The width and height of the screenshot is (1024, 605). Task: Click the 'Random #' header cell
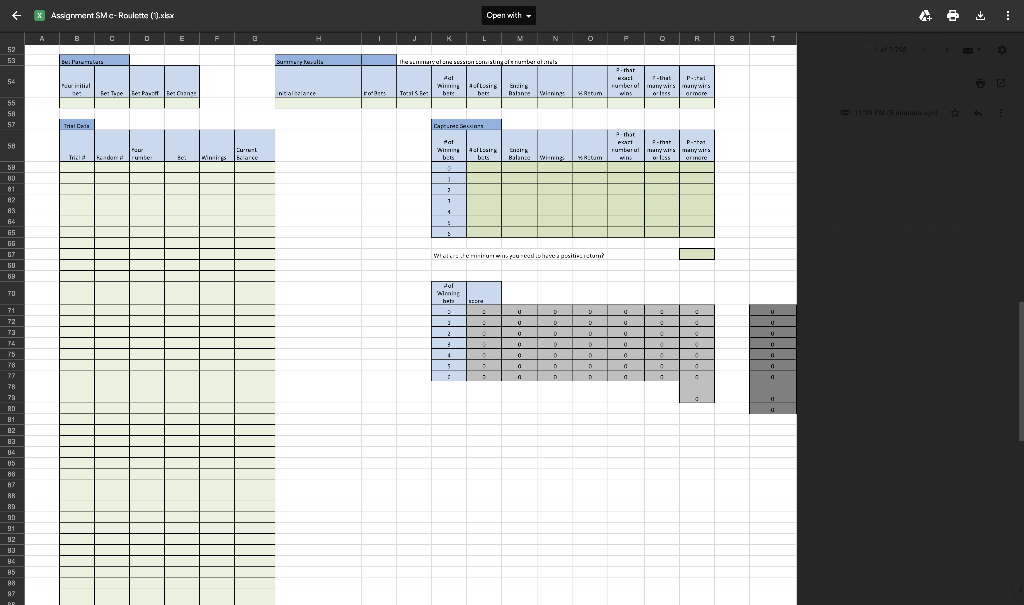[112, 146]
